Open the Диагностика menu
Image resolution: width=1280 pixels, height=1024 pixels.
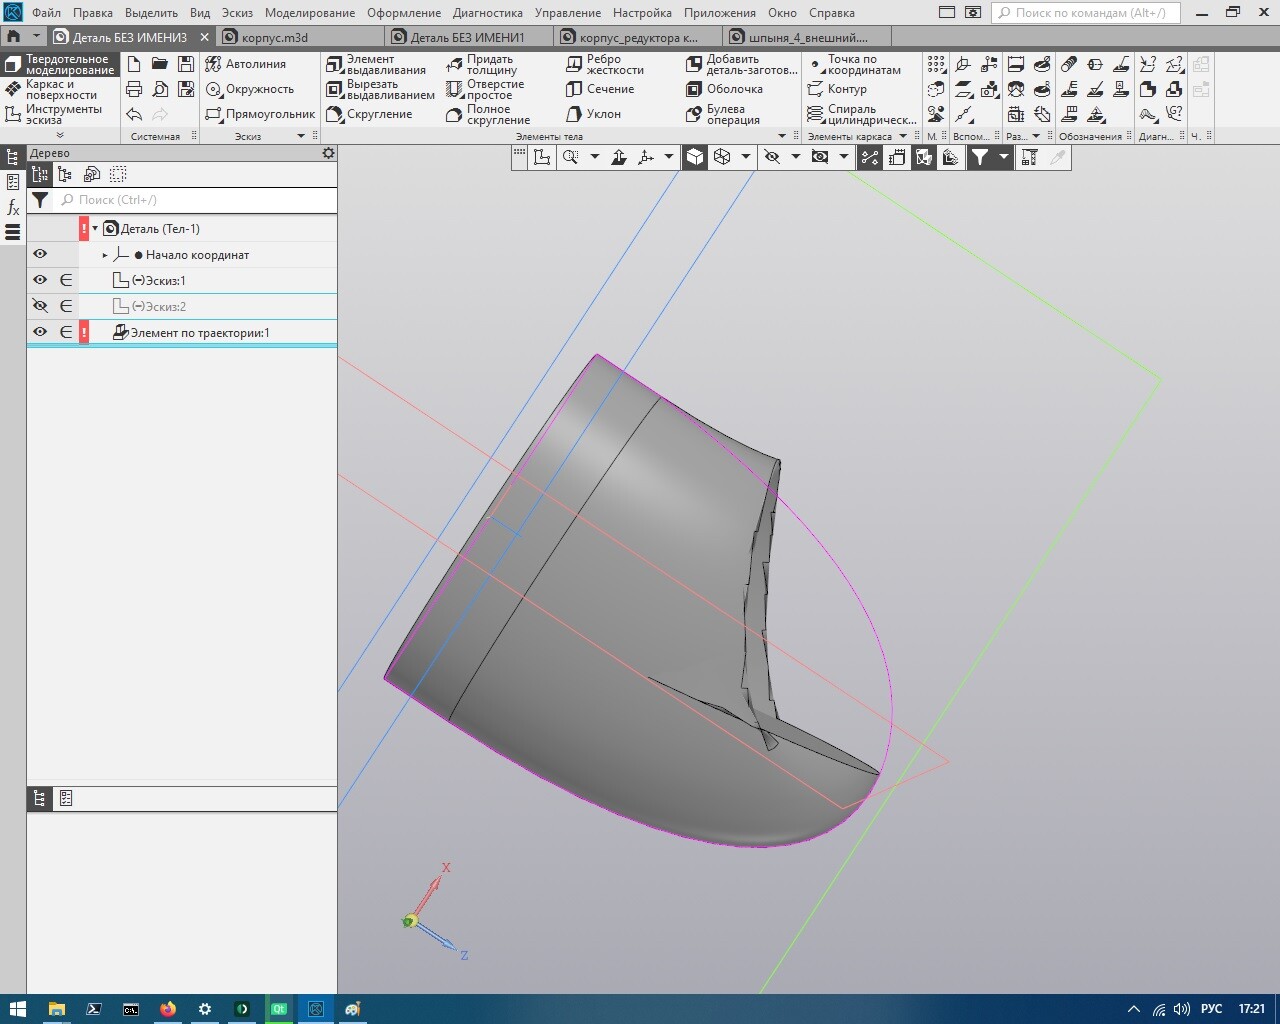488,13
